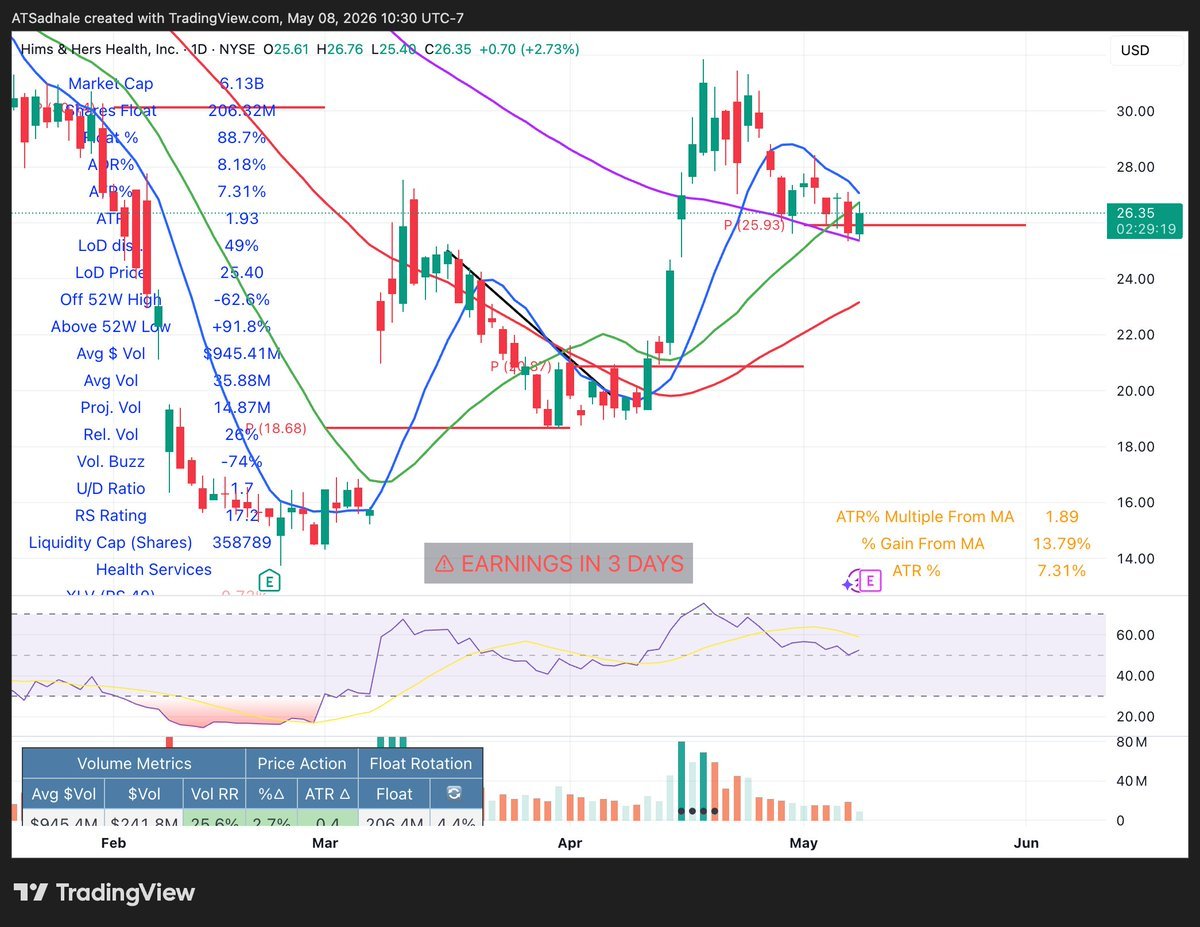This screenshot has width=1200, height=927.
Task: Click the 30.00 price axis label
Action: pos(1135,111)
